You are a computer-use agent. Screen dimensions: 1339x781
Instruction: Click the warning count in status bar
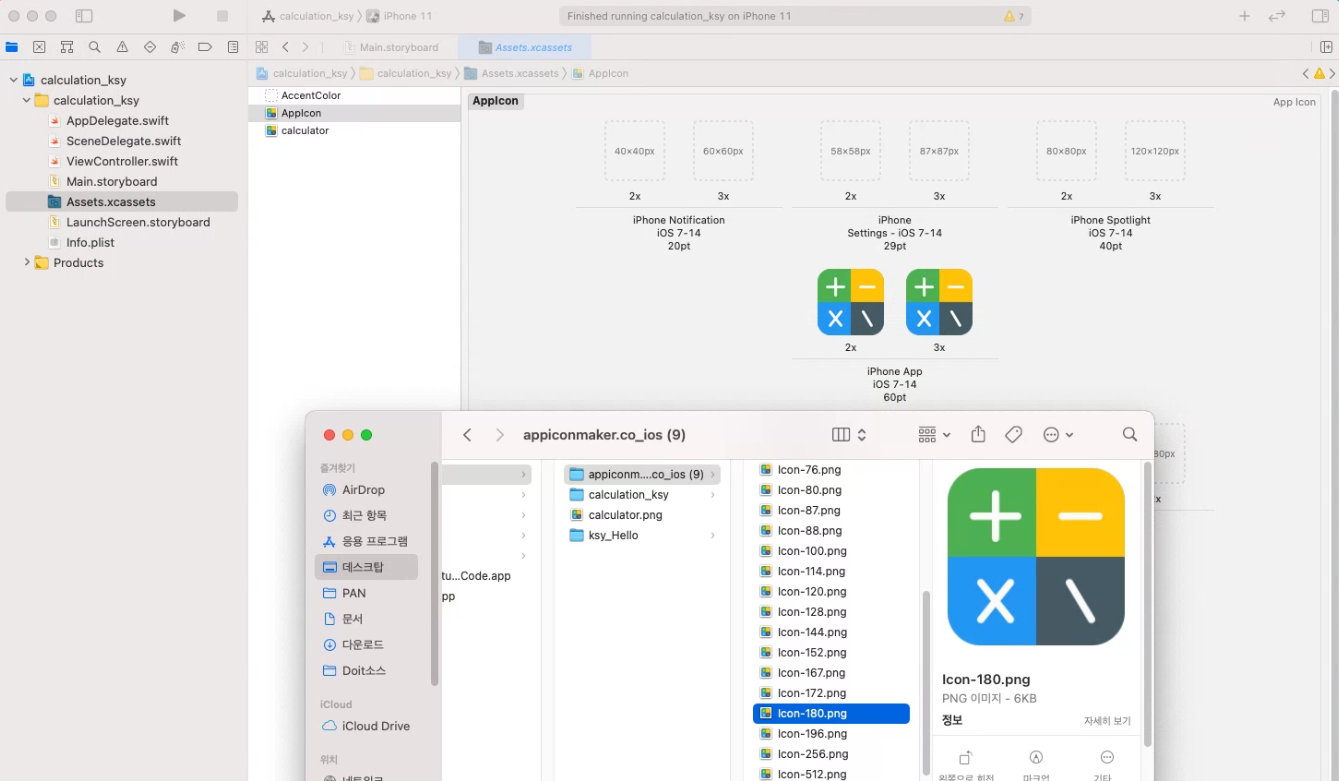point(1014,16)
